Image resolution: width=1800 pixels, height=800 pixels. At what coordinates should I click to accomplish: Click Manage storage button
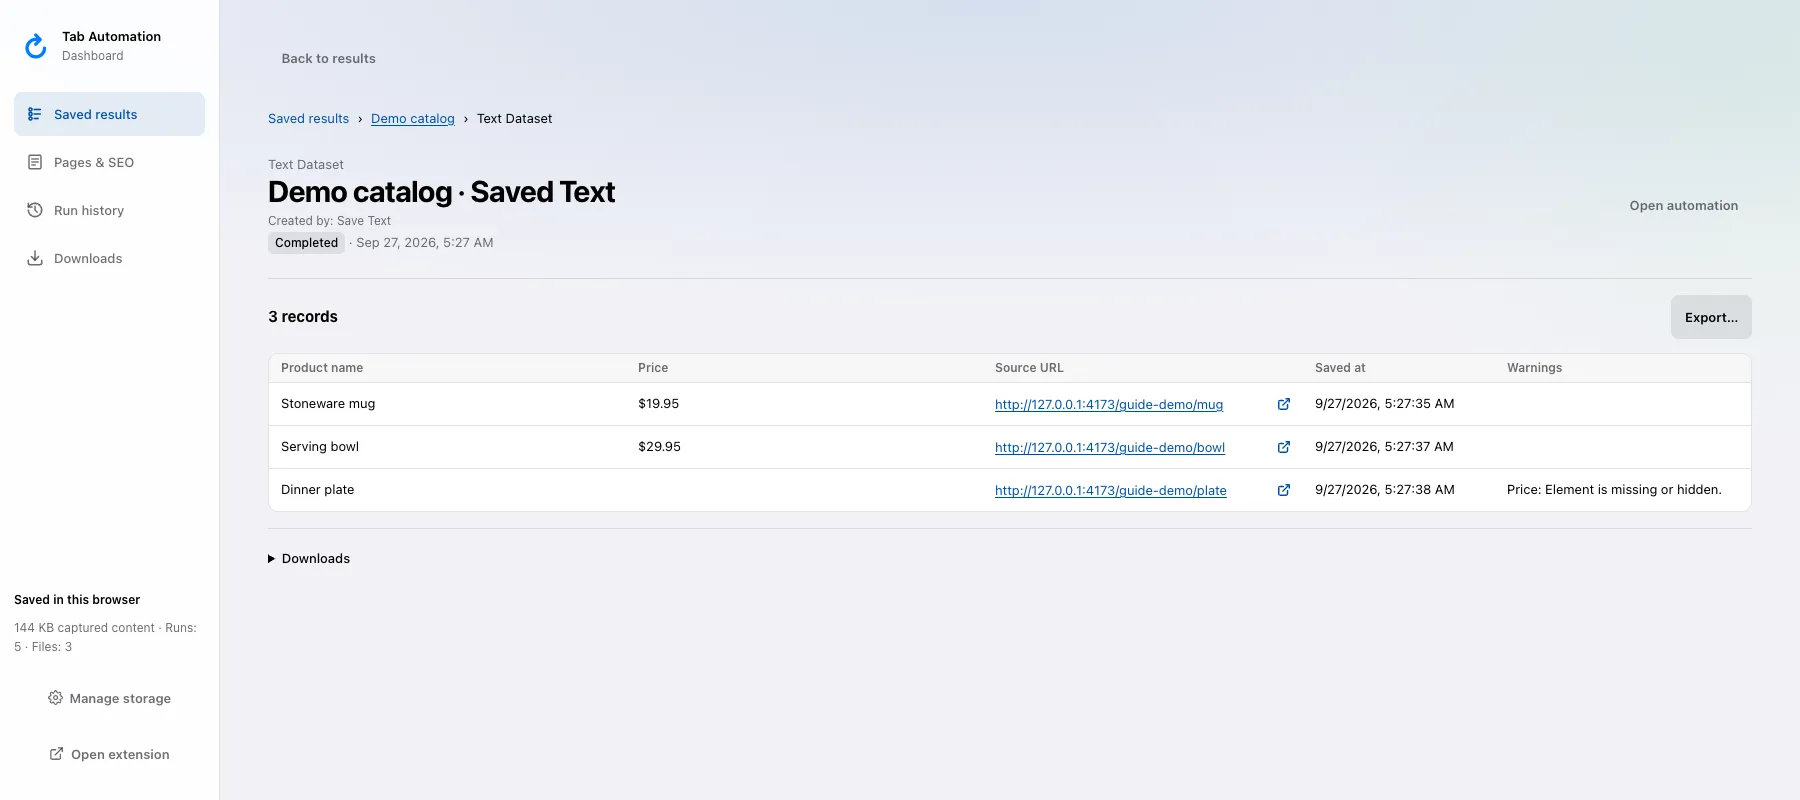click(109, 698)
